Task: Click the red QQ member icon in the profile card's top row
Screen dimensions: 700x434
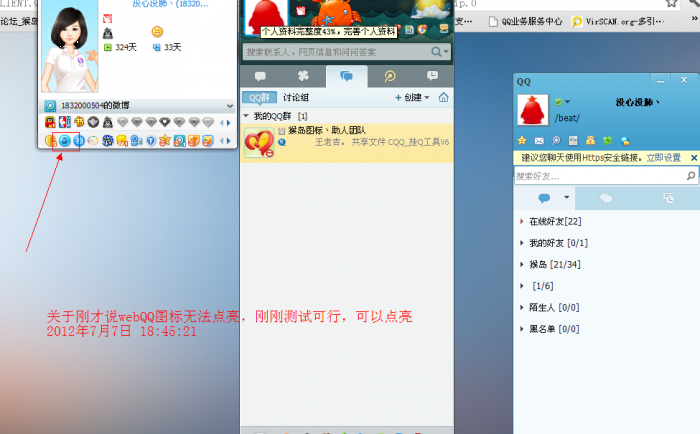Action: [x=50, y=122]
